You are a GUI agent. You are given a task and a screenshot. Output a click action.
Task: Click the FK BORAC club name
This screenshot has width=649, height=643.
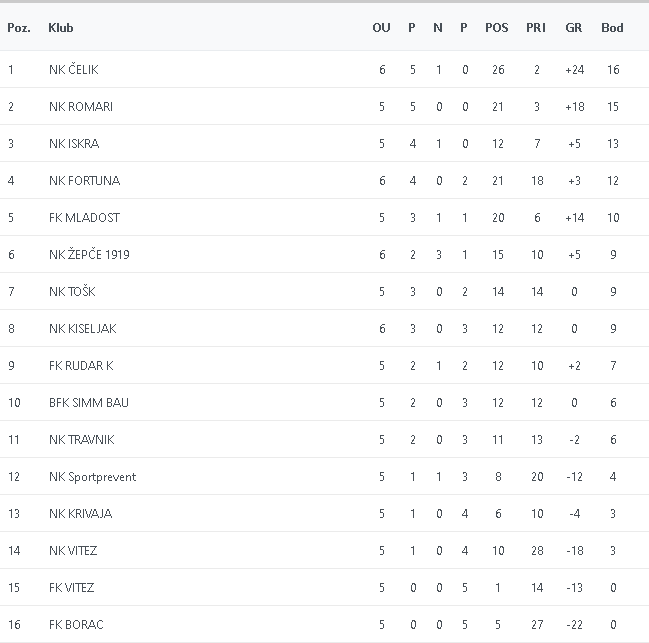(76, 625)
